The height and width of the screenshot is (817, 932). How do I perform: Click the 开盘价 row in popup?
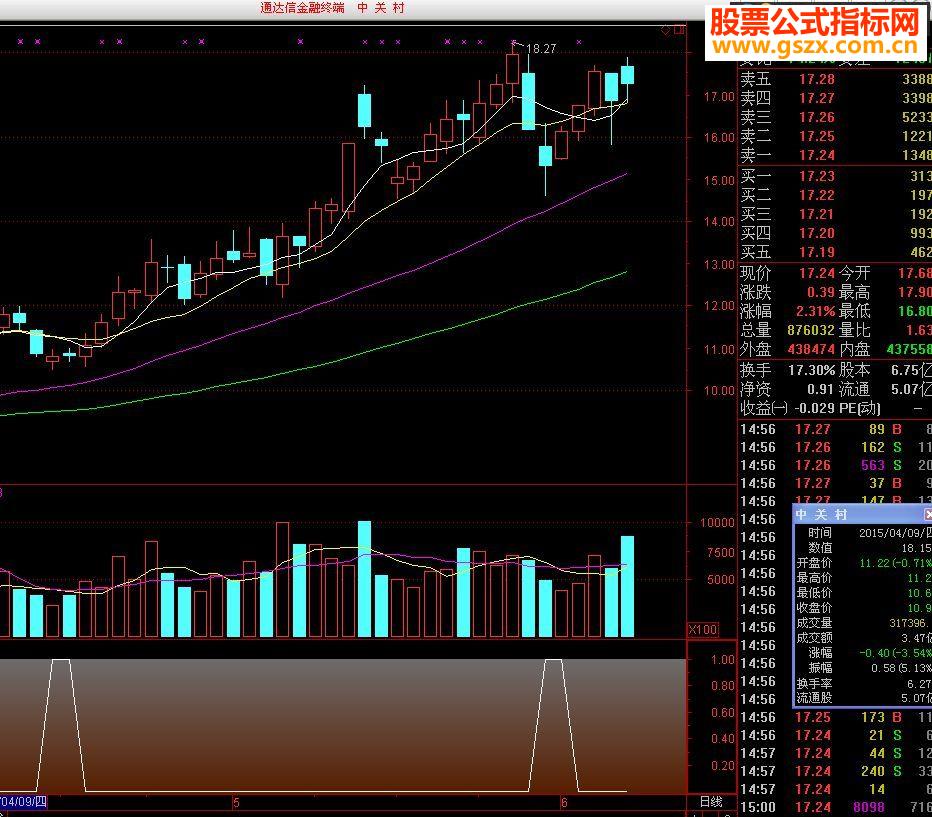[864, 563]
